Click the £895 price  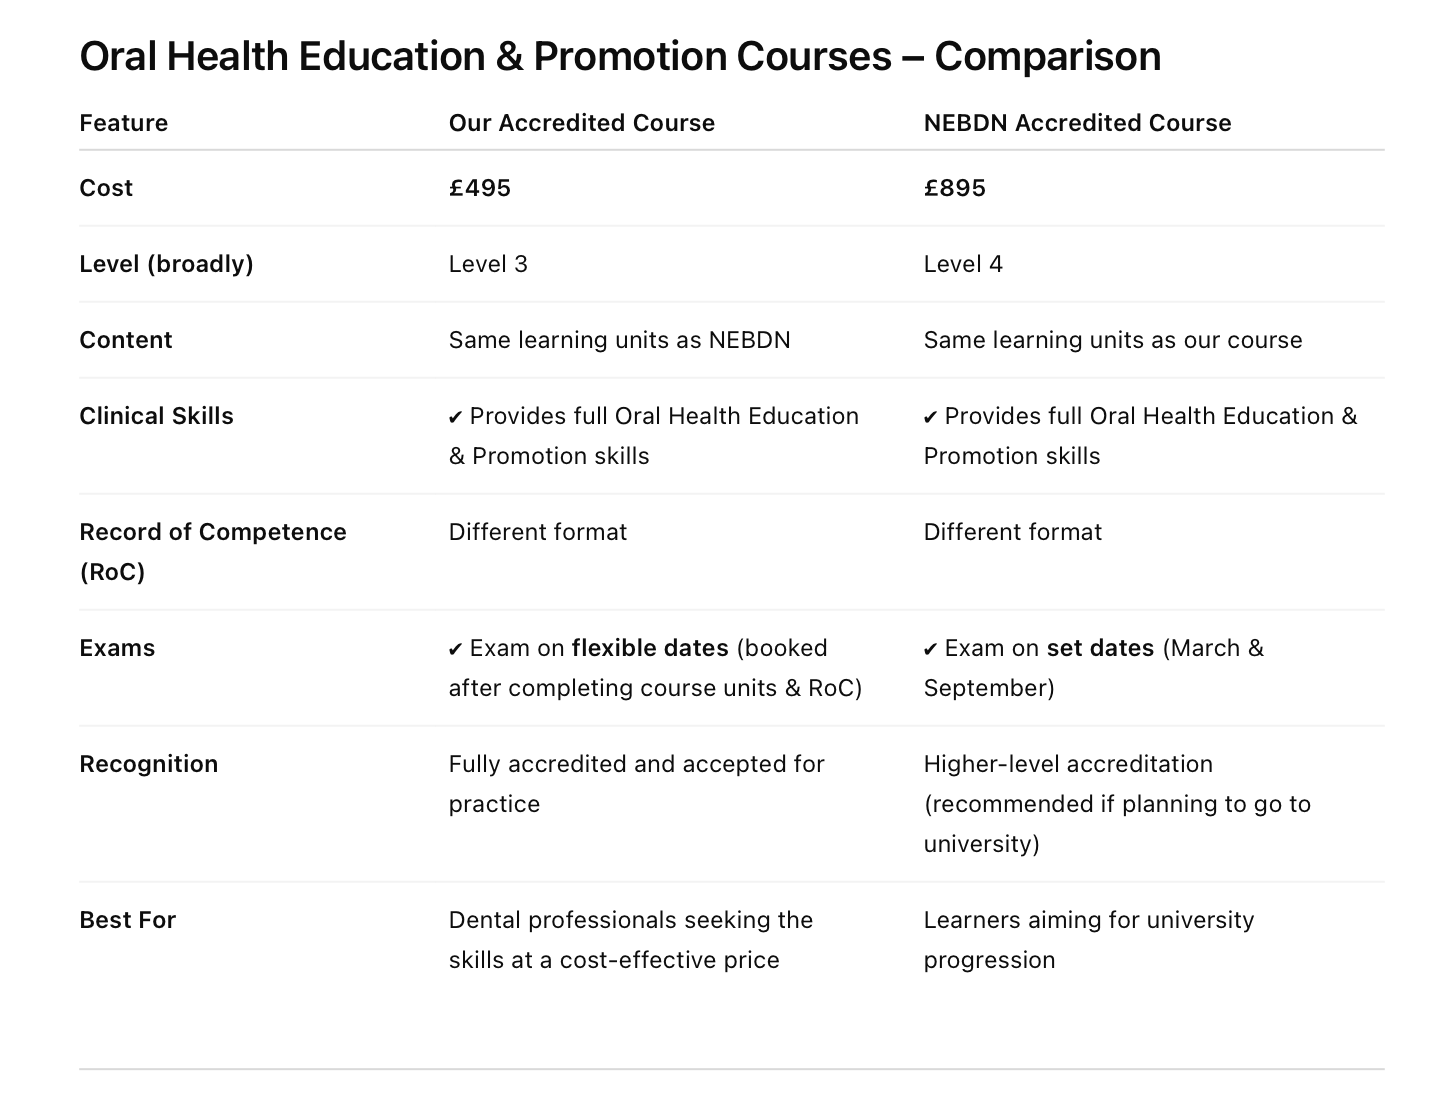pos(955,188)
